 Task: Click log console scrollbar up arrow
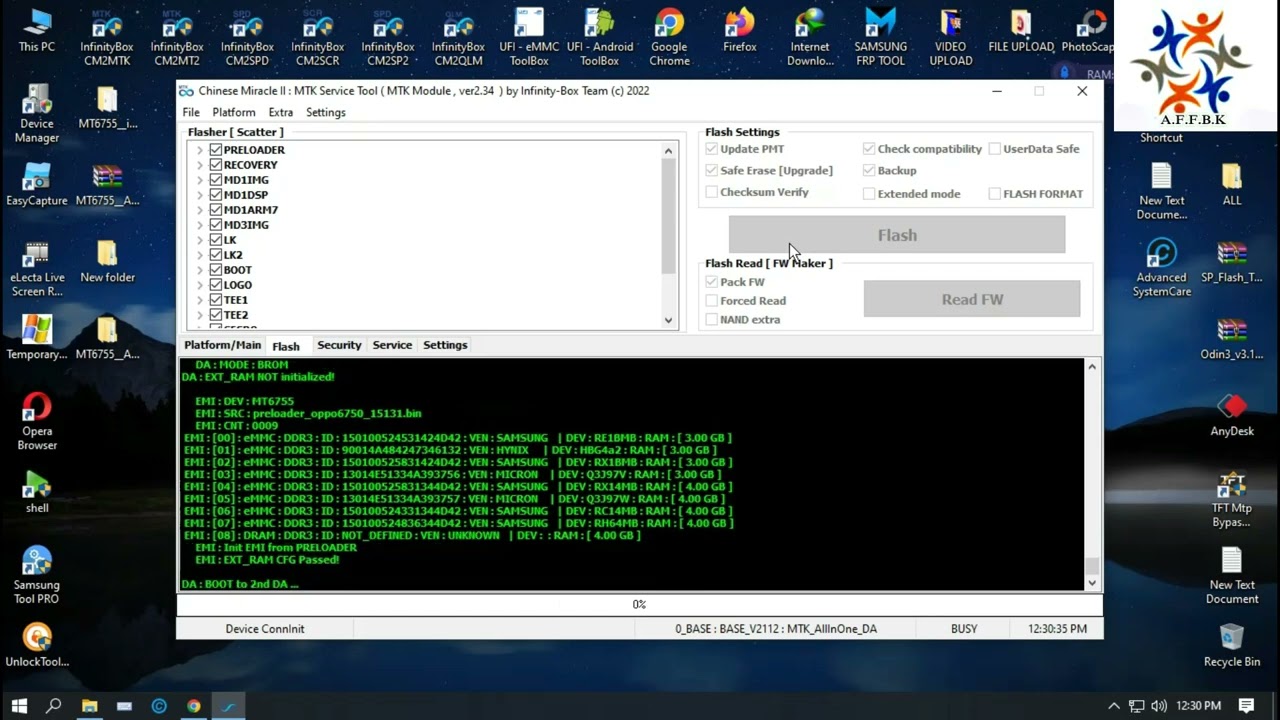coord(1092,367)
